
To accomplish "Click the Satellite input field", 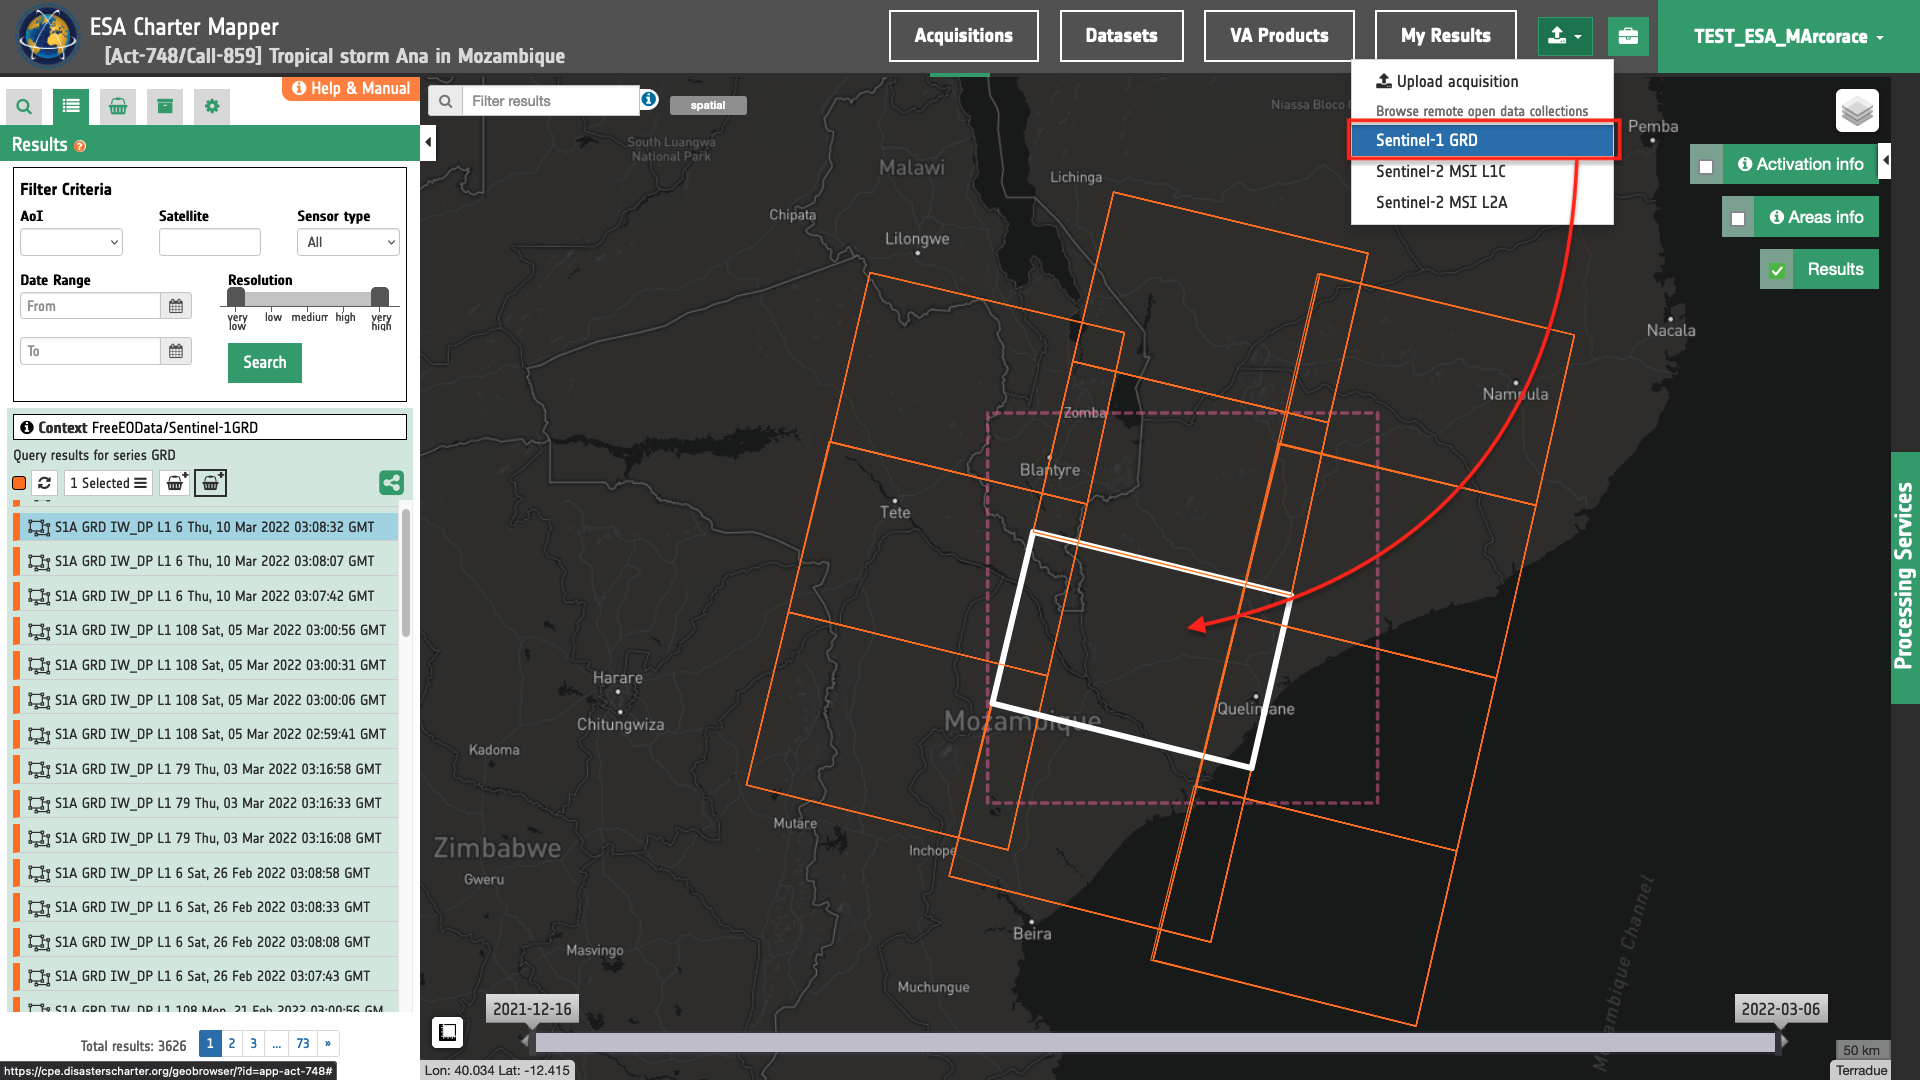I will (x=210, y=242).
